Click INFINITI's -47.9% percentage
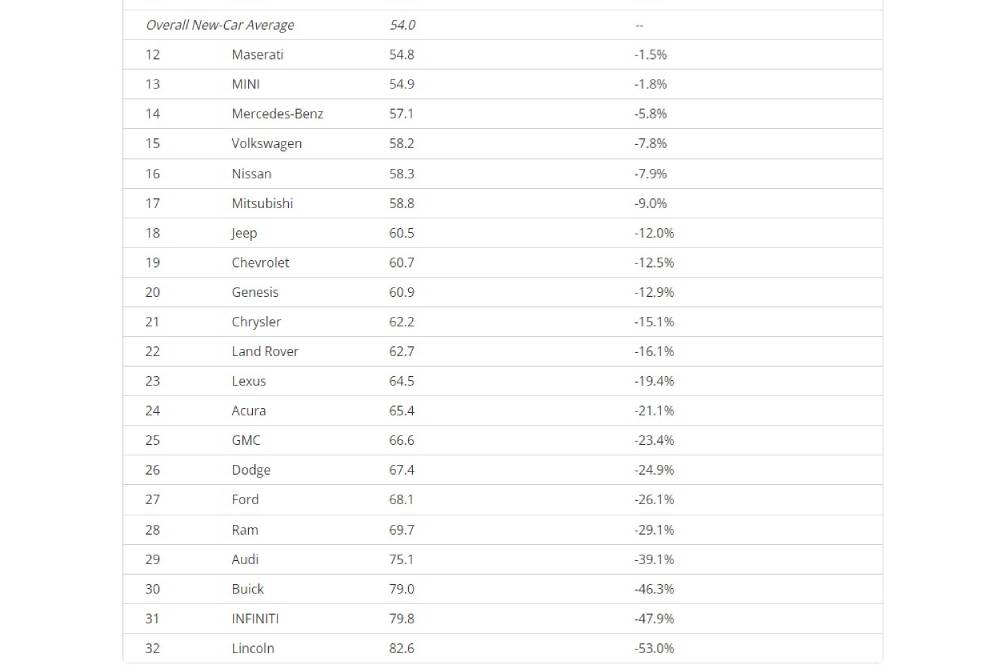 pyautogui.click(x=654, y=619)
